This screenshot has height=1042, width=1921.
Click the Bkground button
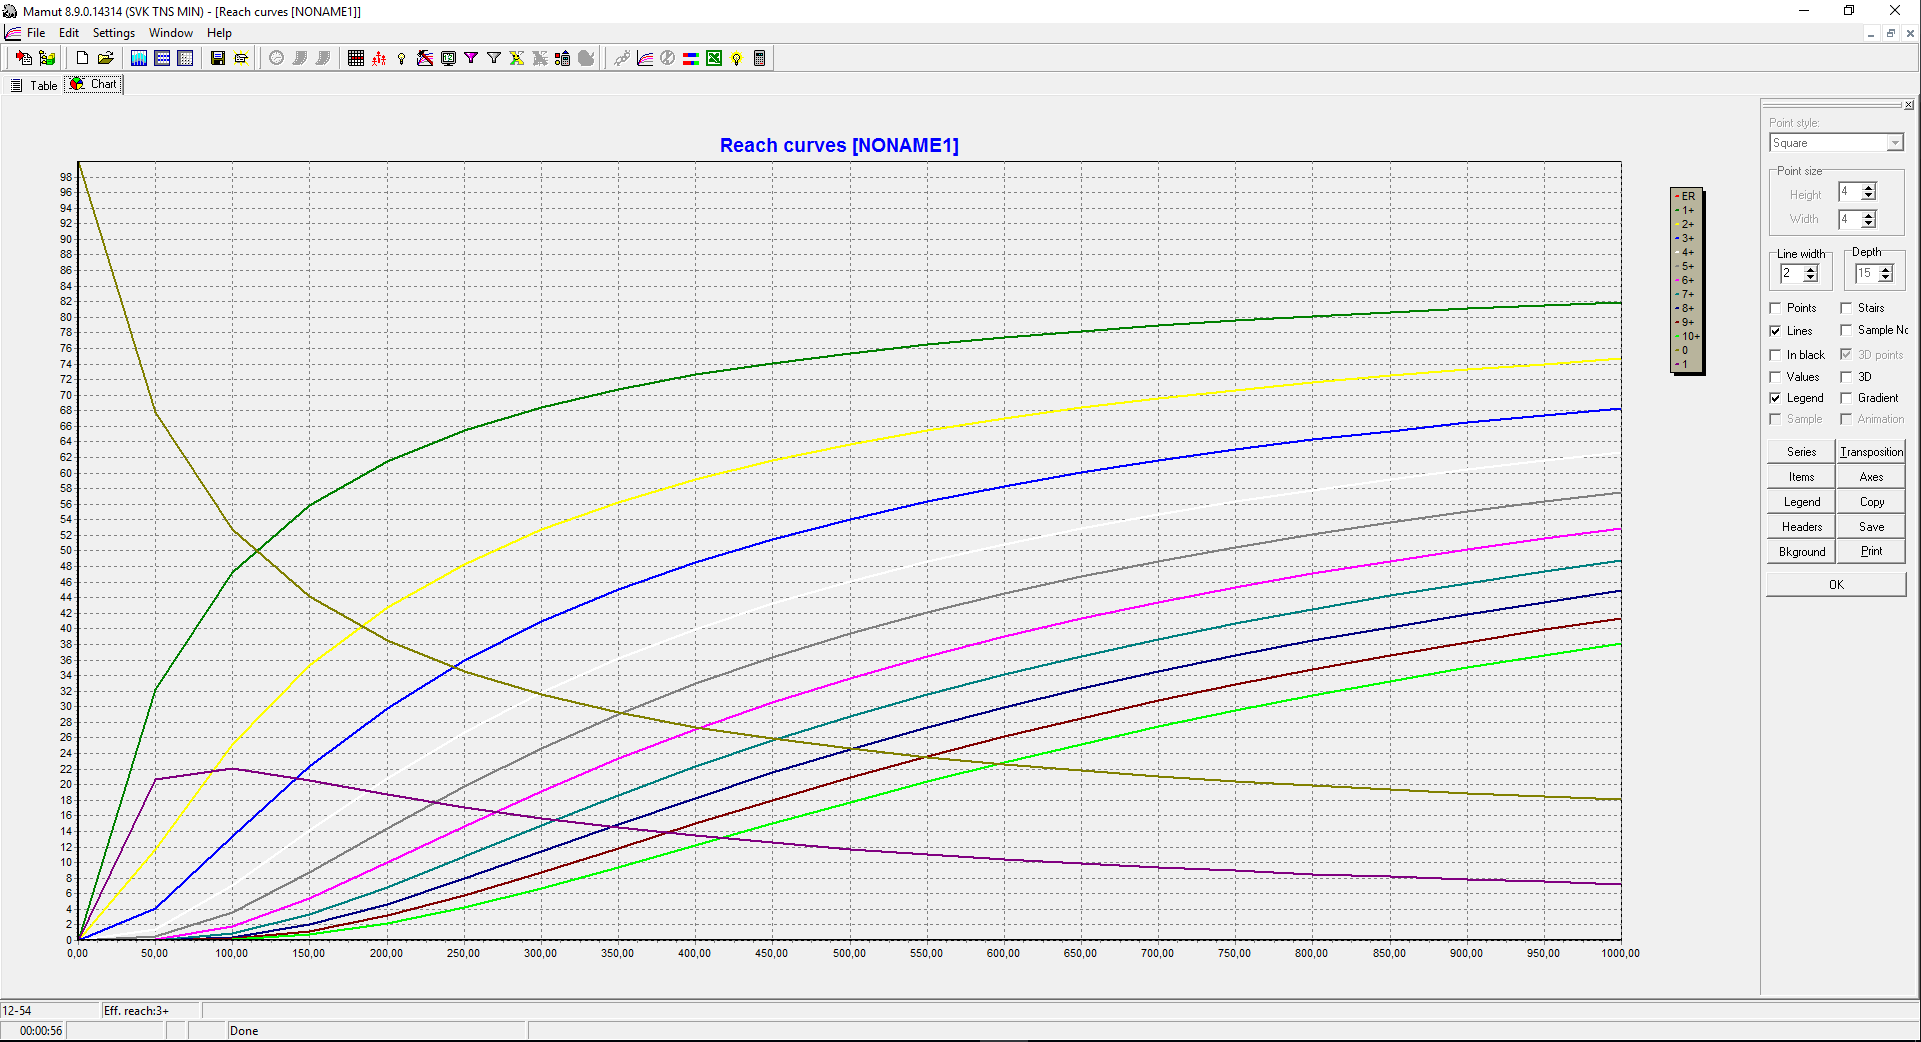(1801, 552)
